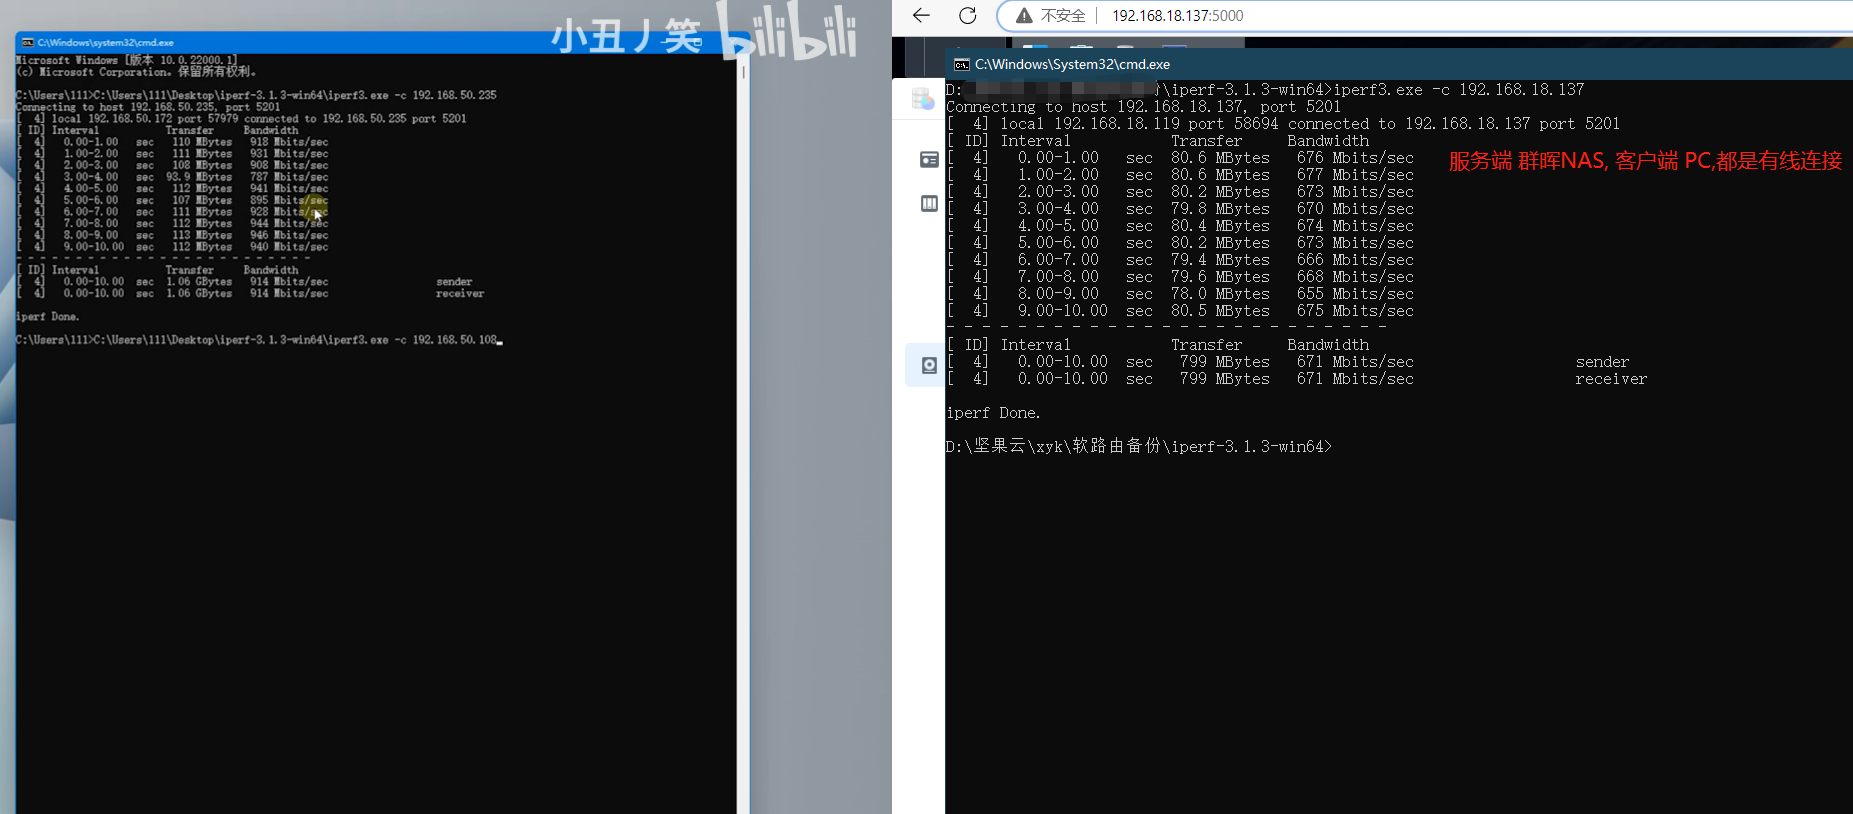Go back in the browser
This screenshot has height=814, width=1853.
point(921,15)
